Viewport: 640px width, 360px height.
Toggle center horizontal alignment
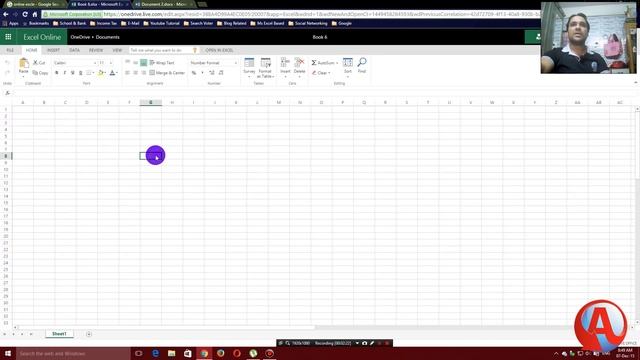coord(136,73)
